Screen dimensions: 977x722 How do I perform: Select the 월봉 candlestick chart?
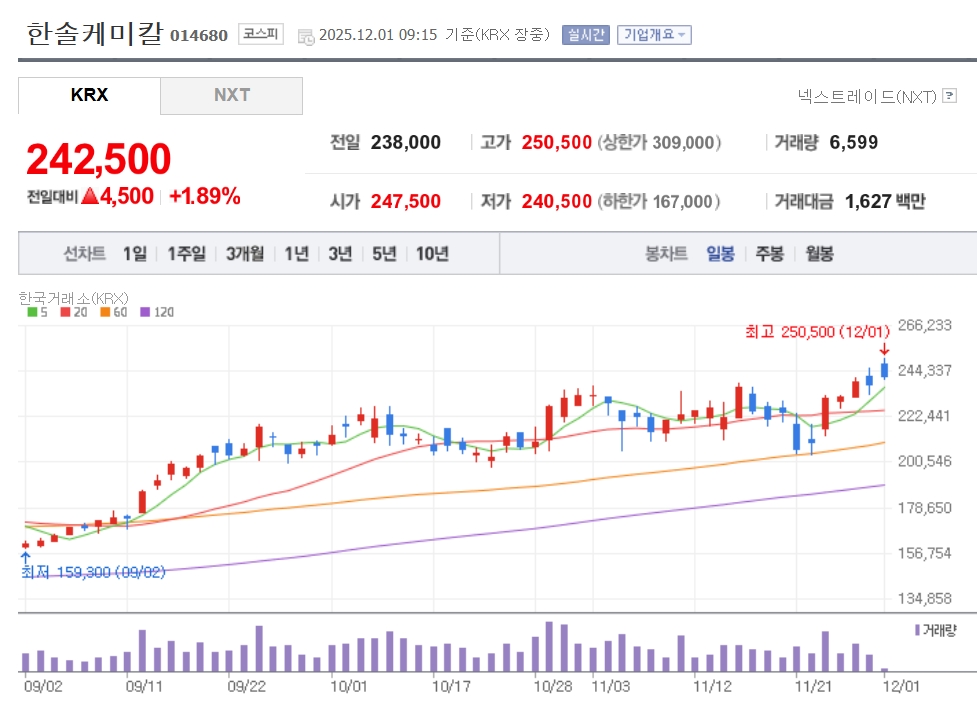(819, 254)
